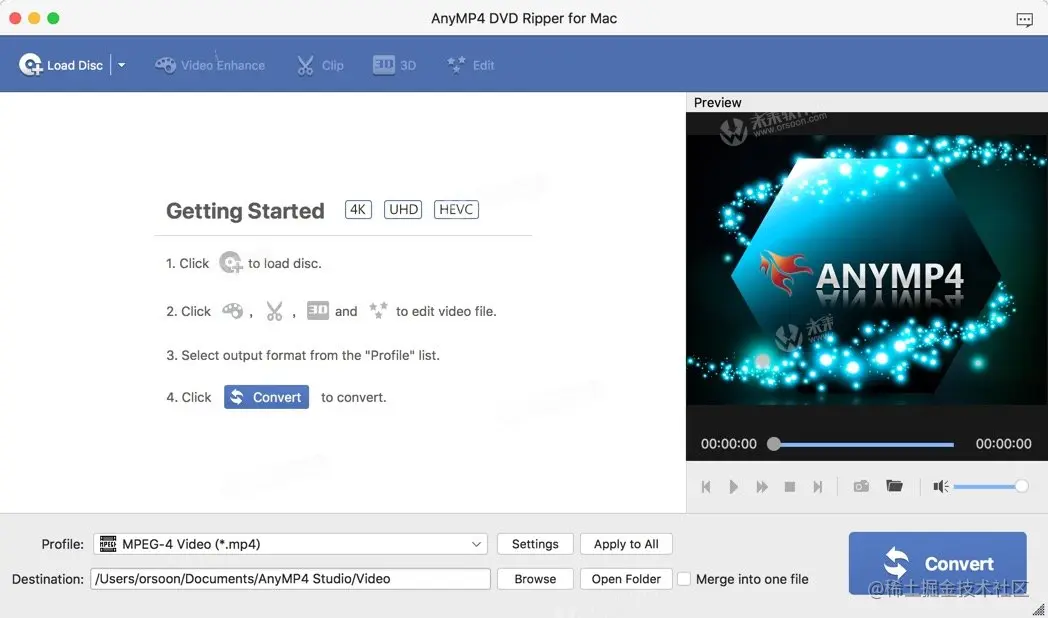Open the Profile format dropdown
The width and height of the screenshot is (1048, 618).
coord(291,544)
